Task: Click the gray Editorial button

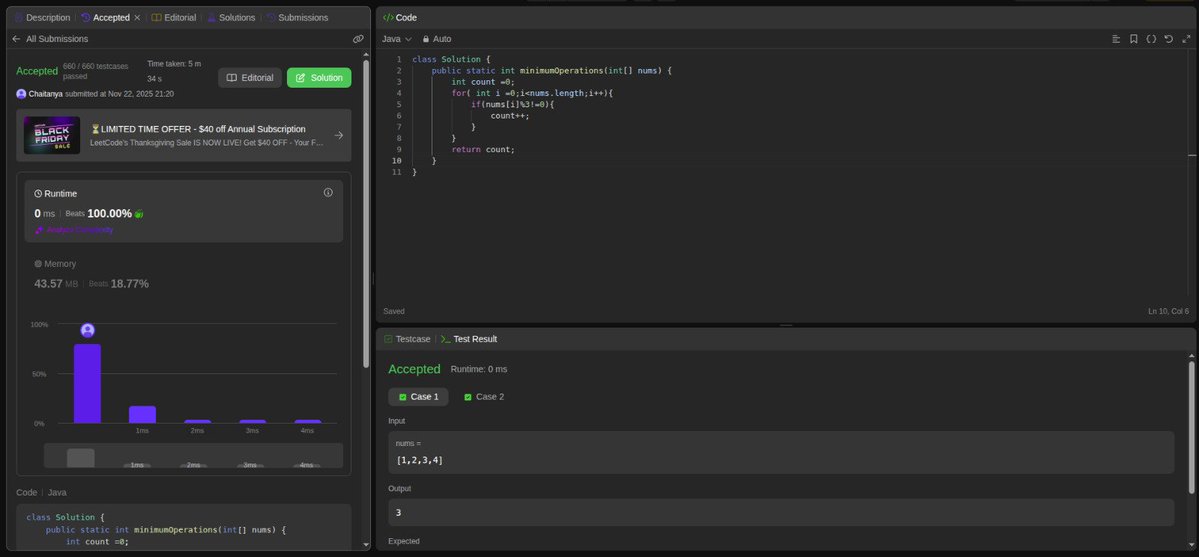Action: pos(250,78)
